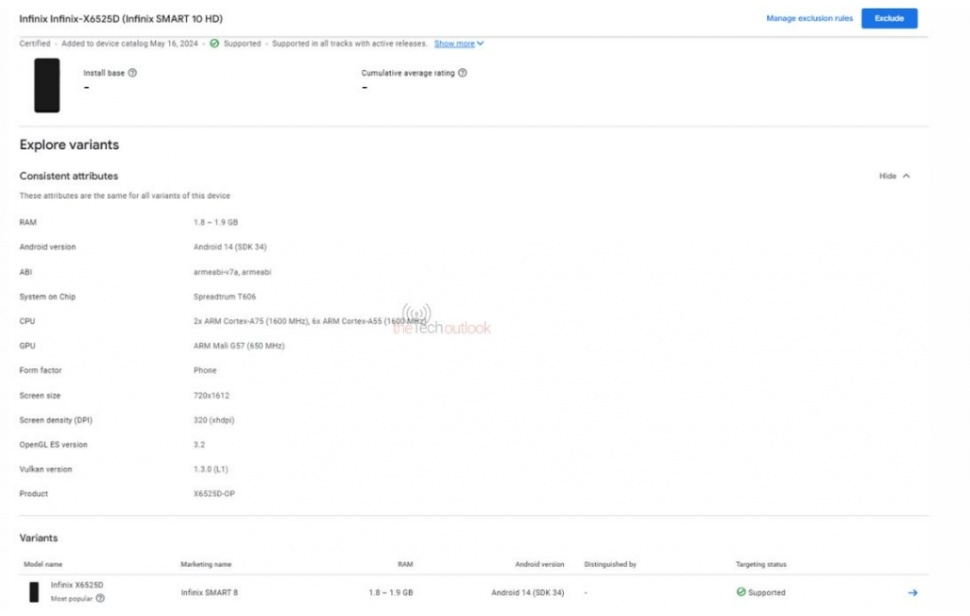This screenshot has height=616, width=970.
Task: Open Infinix X6525D variant arrow
Action: tap(912, 592)
